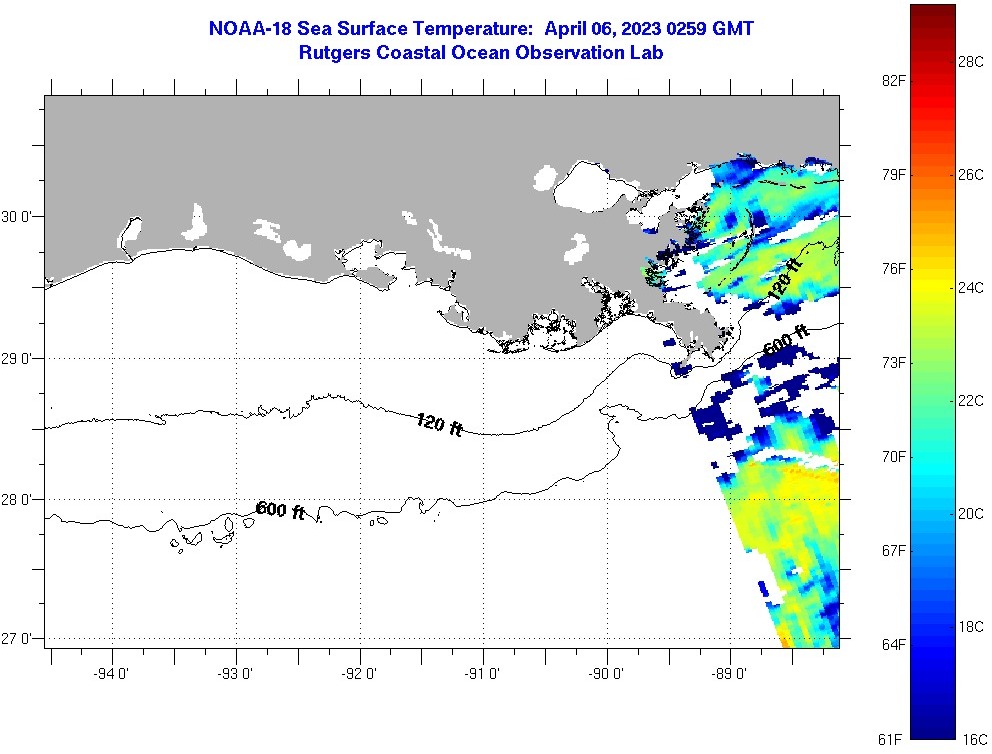This screenshot has width=992, height=754.
Task: Click the 20C temperature label
Action: pyautogui.click(x=970, y=513)
